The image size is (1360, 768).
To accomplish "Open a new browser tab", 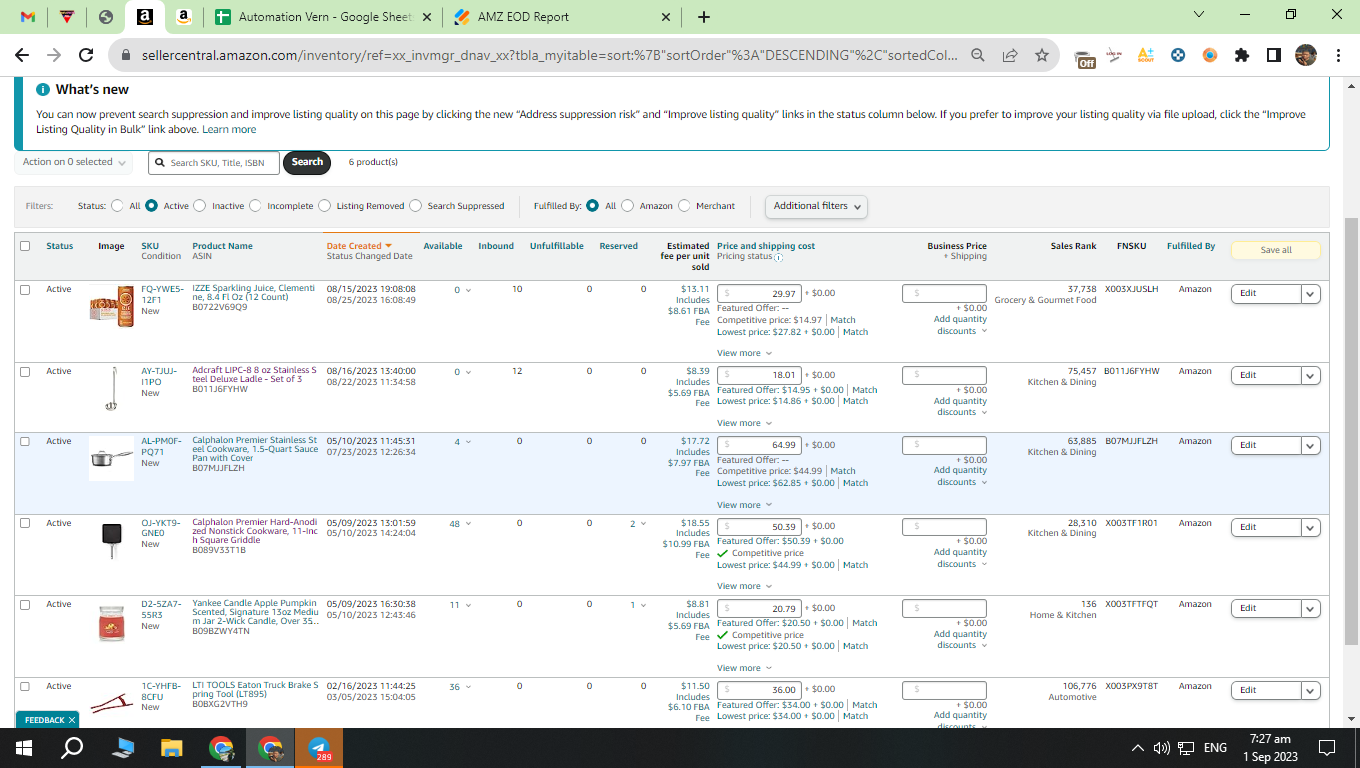I will [x=704, y=17].
